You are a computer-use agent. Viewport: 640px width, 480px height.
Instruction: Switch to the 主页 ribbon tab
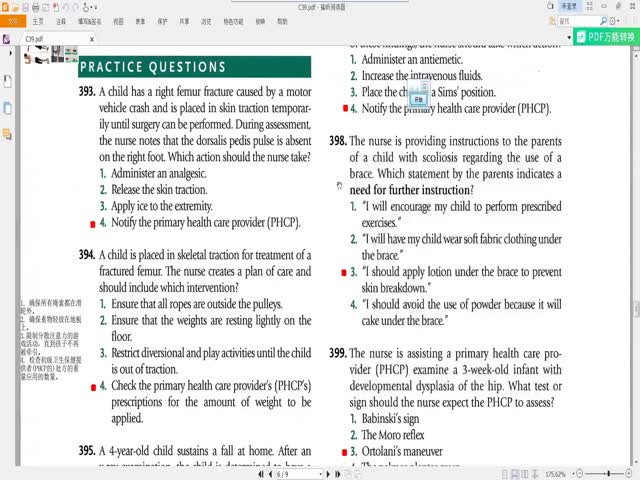(38, 20)
